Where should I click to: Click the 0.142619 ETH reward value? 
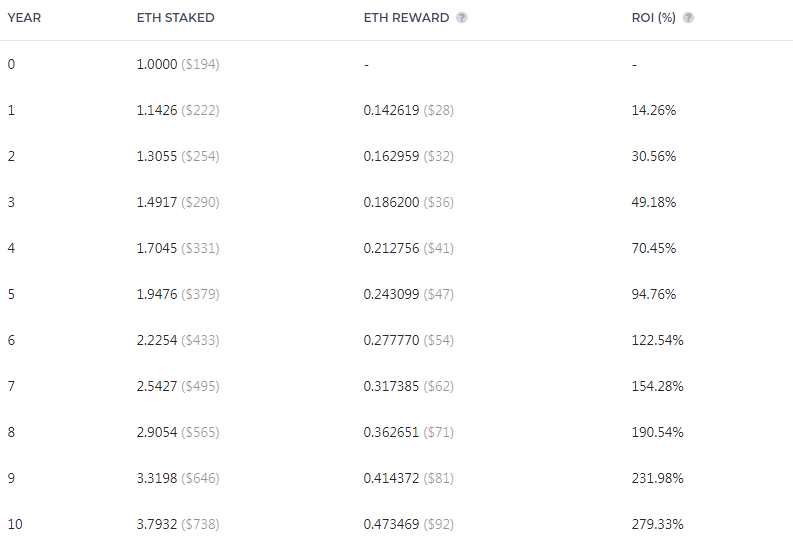pyautogui.click(x=392, y=110)
